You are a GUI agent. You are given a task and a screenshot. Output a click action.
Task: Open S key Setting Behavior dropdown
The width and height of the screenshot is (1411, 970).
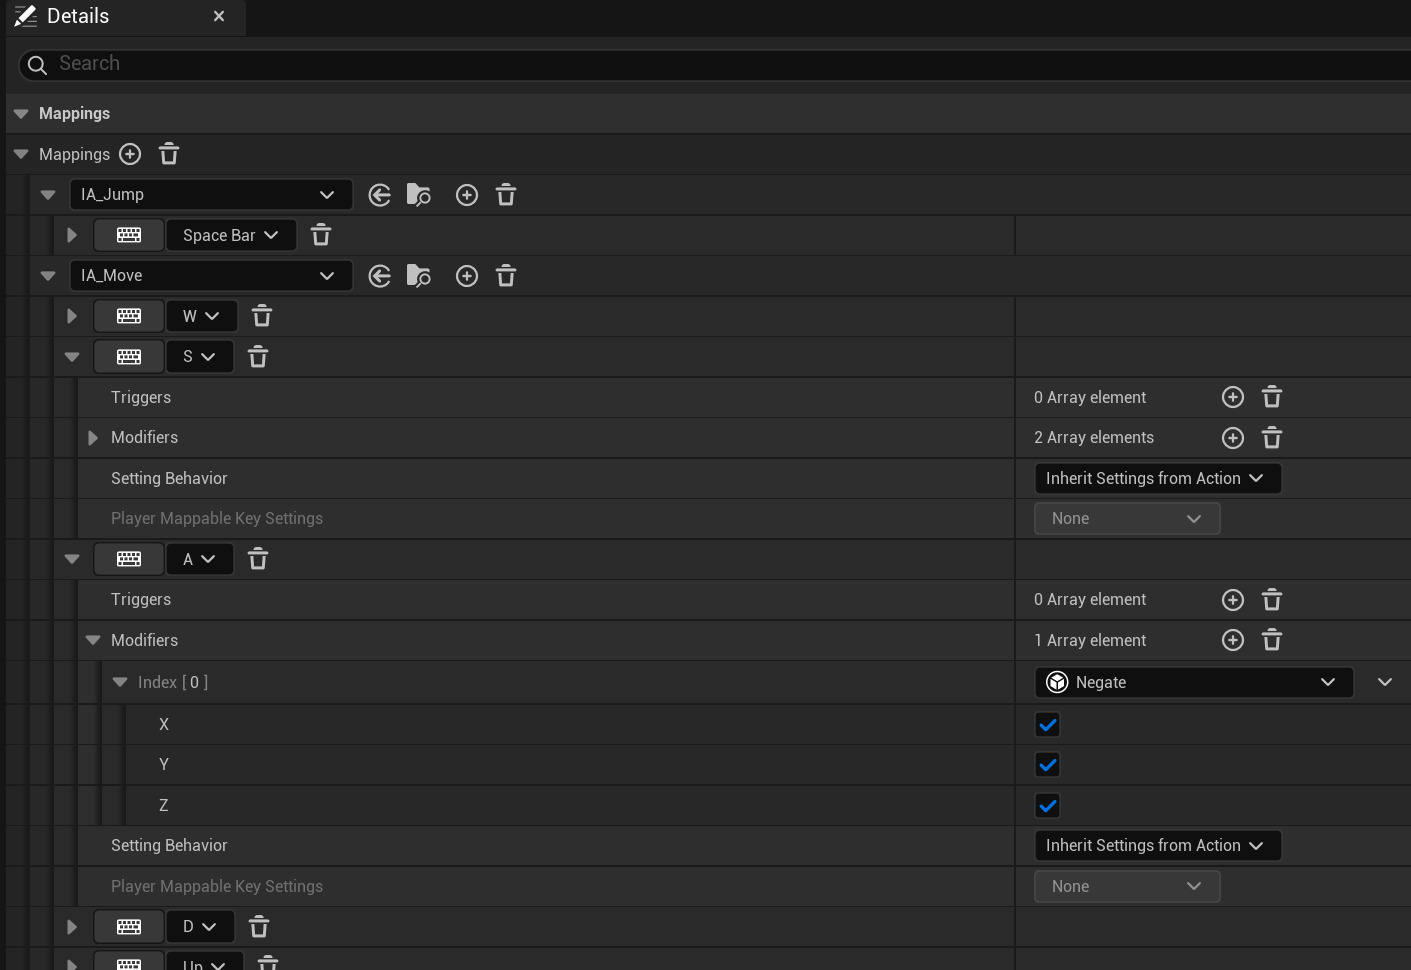click(x=1158, y=478)
